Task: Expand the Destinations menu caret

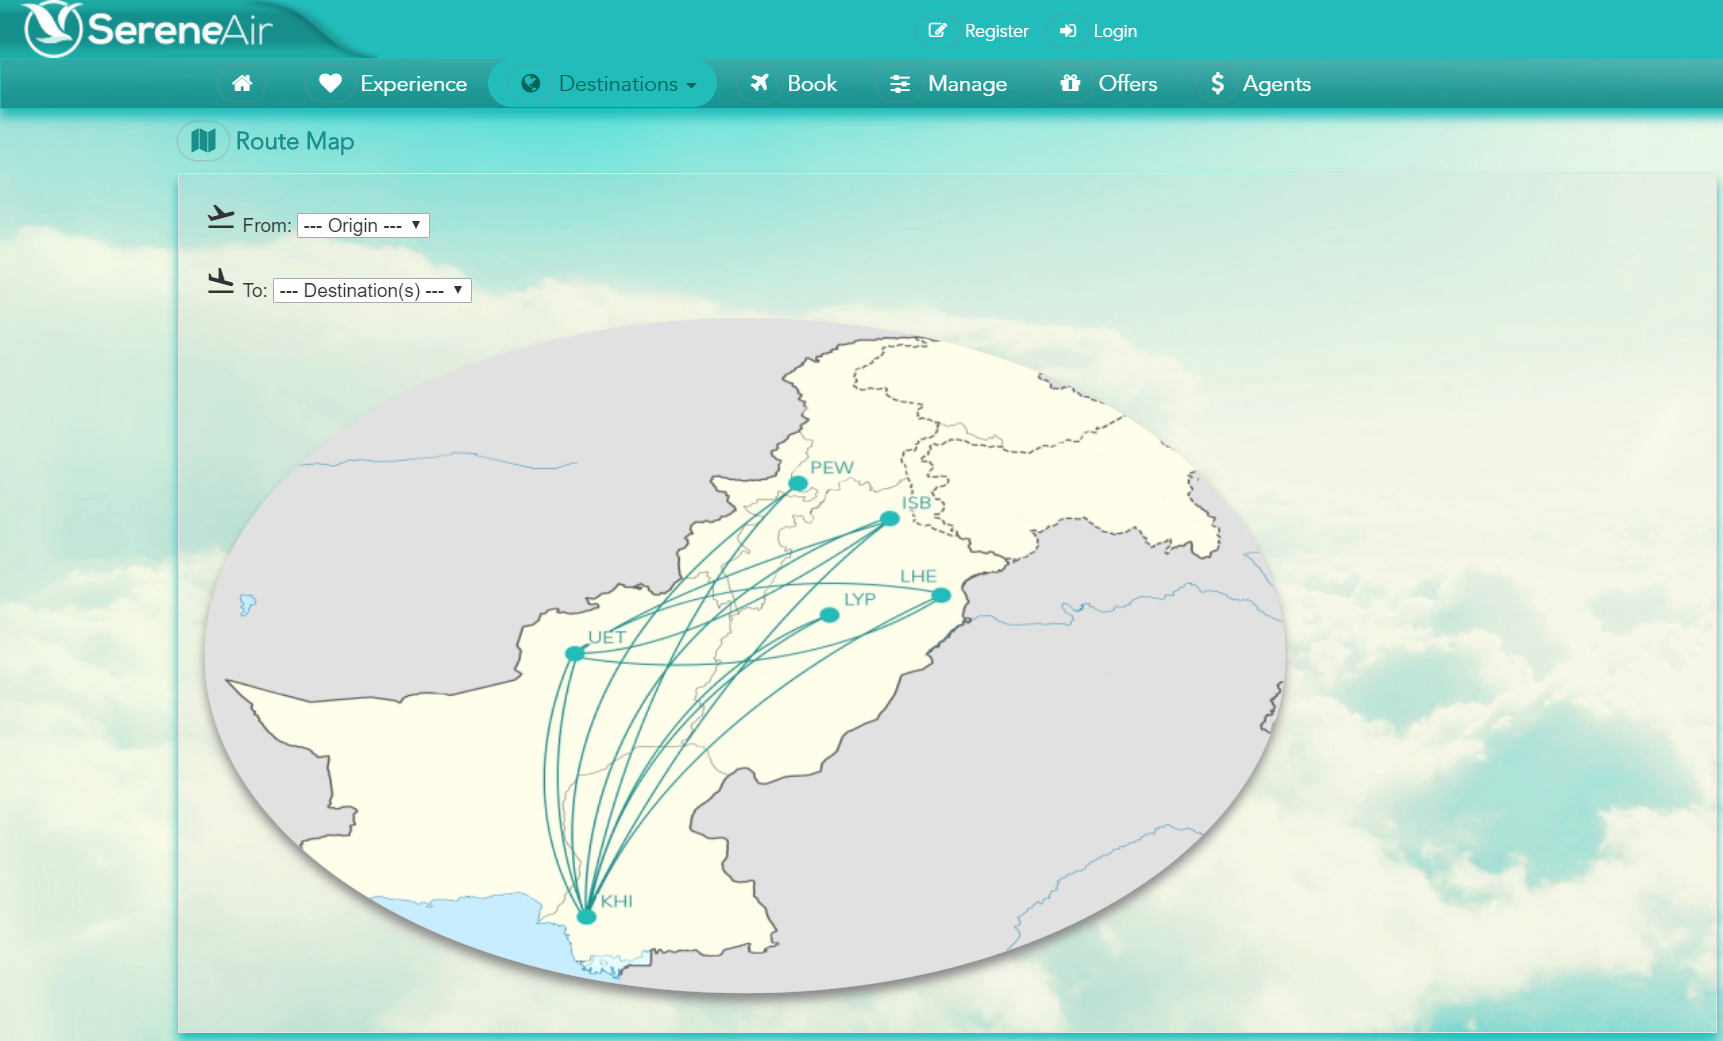Action: 691,86
